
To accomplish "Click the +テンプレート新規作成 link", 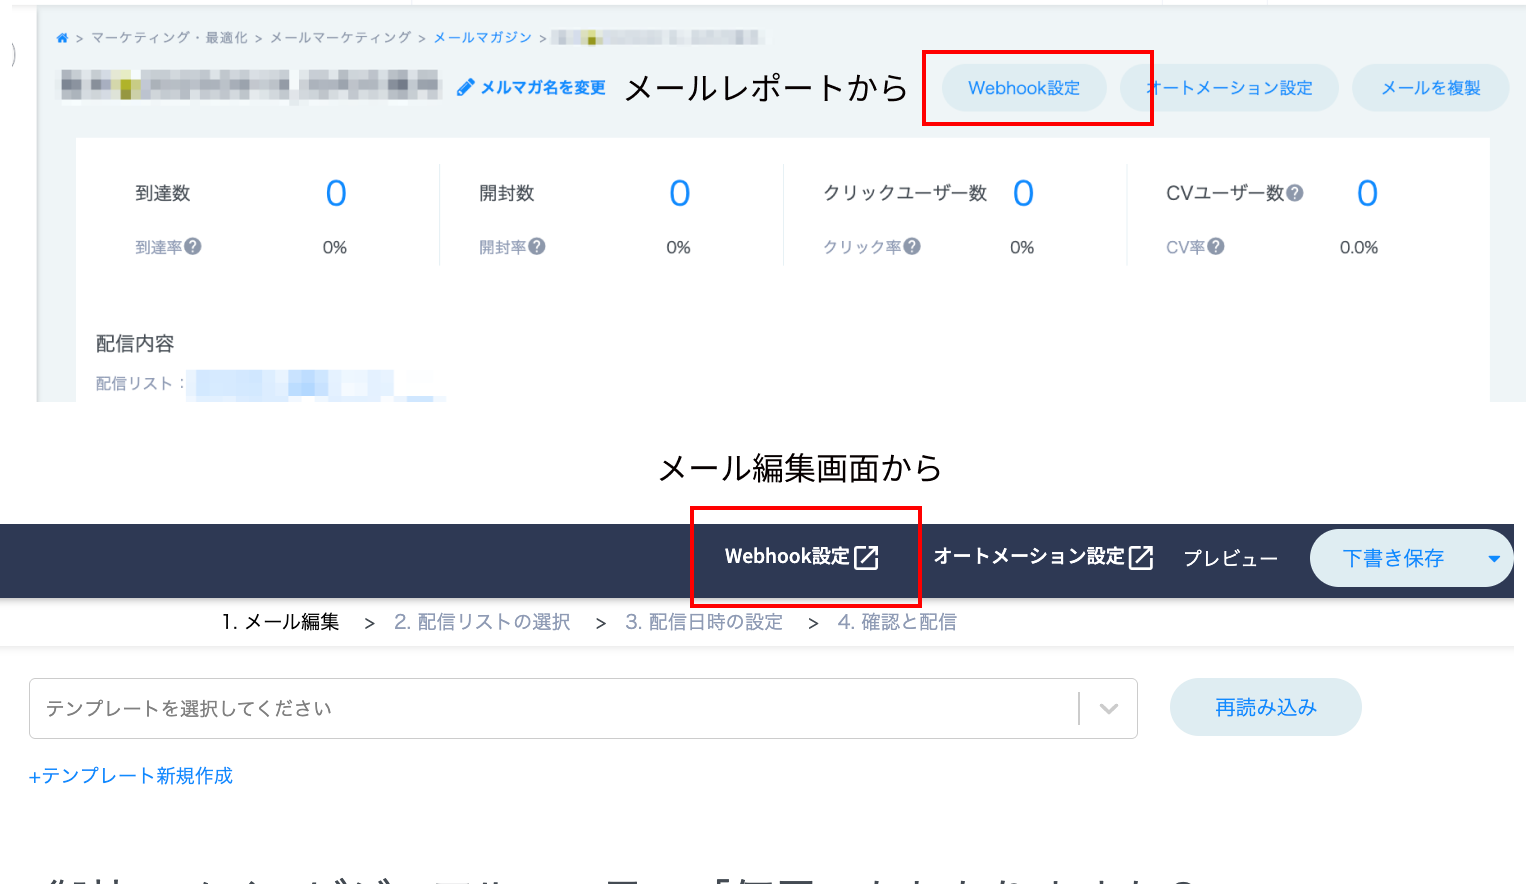I will click(x=131, y=776).
